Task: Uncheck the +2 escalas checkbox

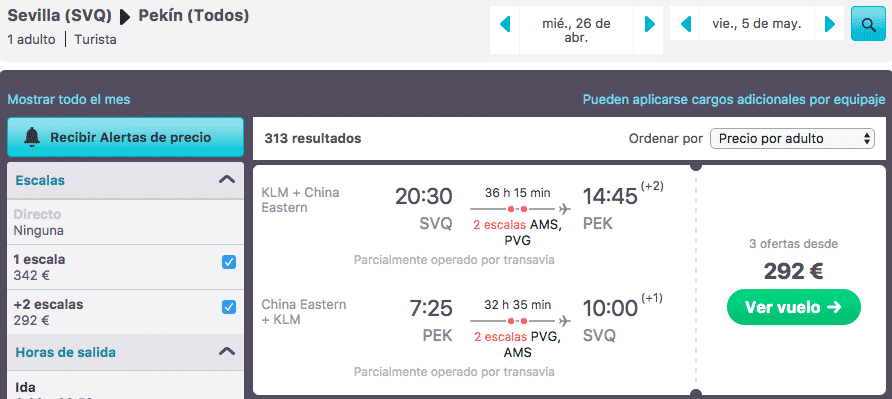Action: point(229,307)
